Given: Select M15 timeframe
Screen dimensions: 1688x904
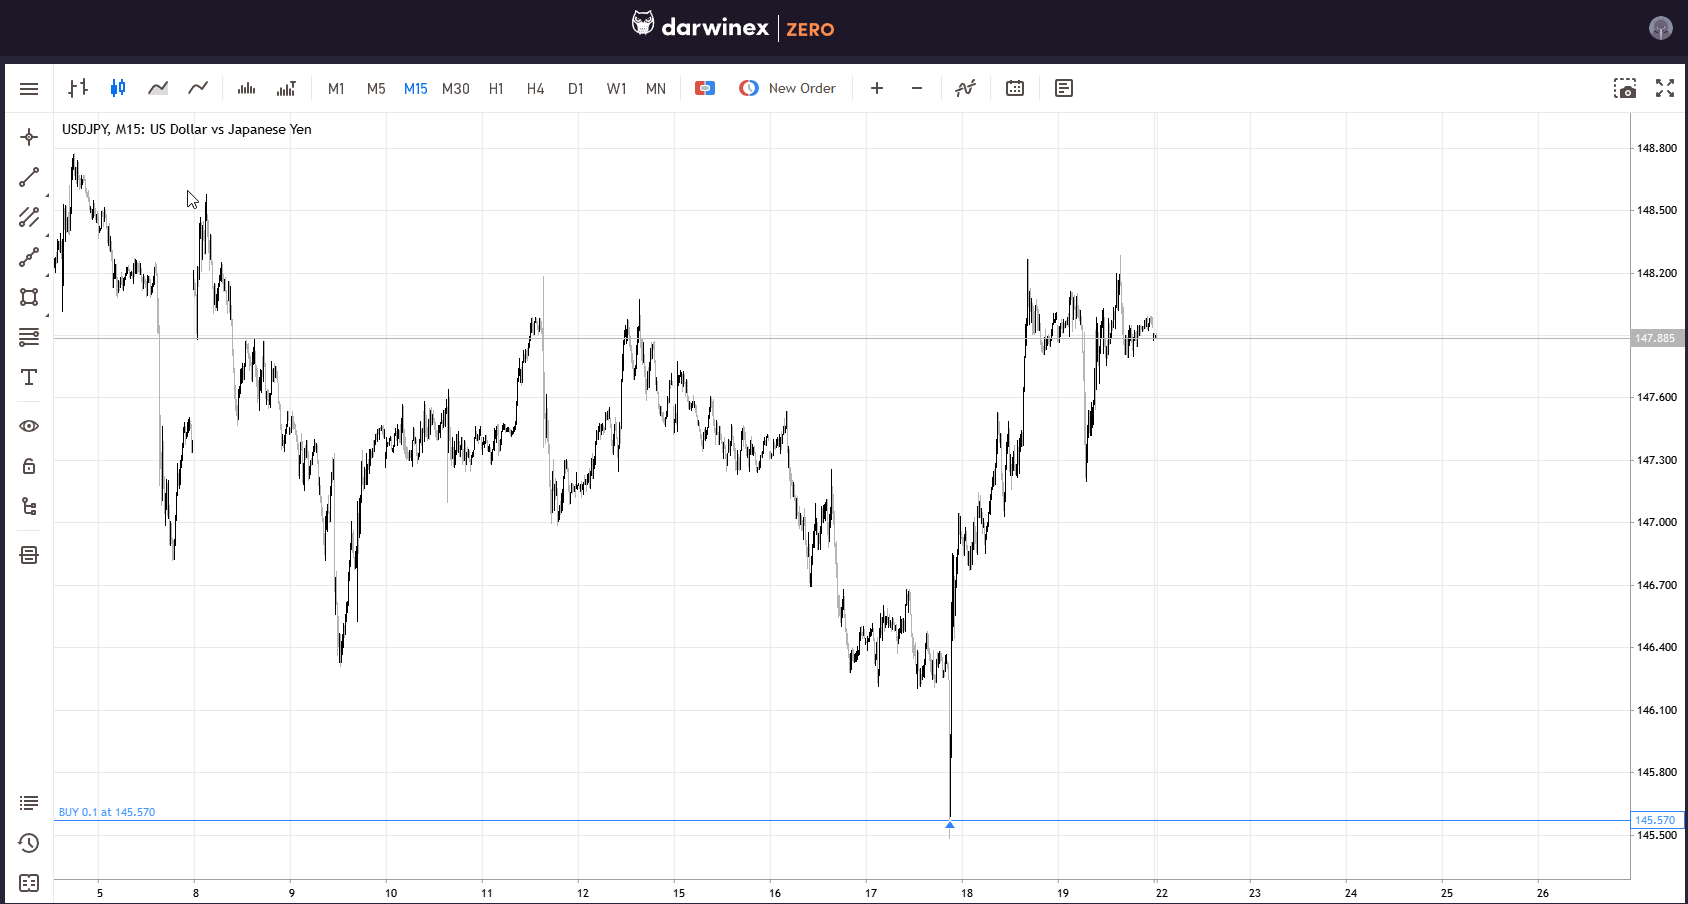Looking at the screenshot, I should [416, 88].
